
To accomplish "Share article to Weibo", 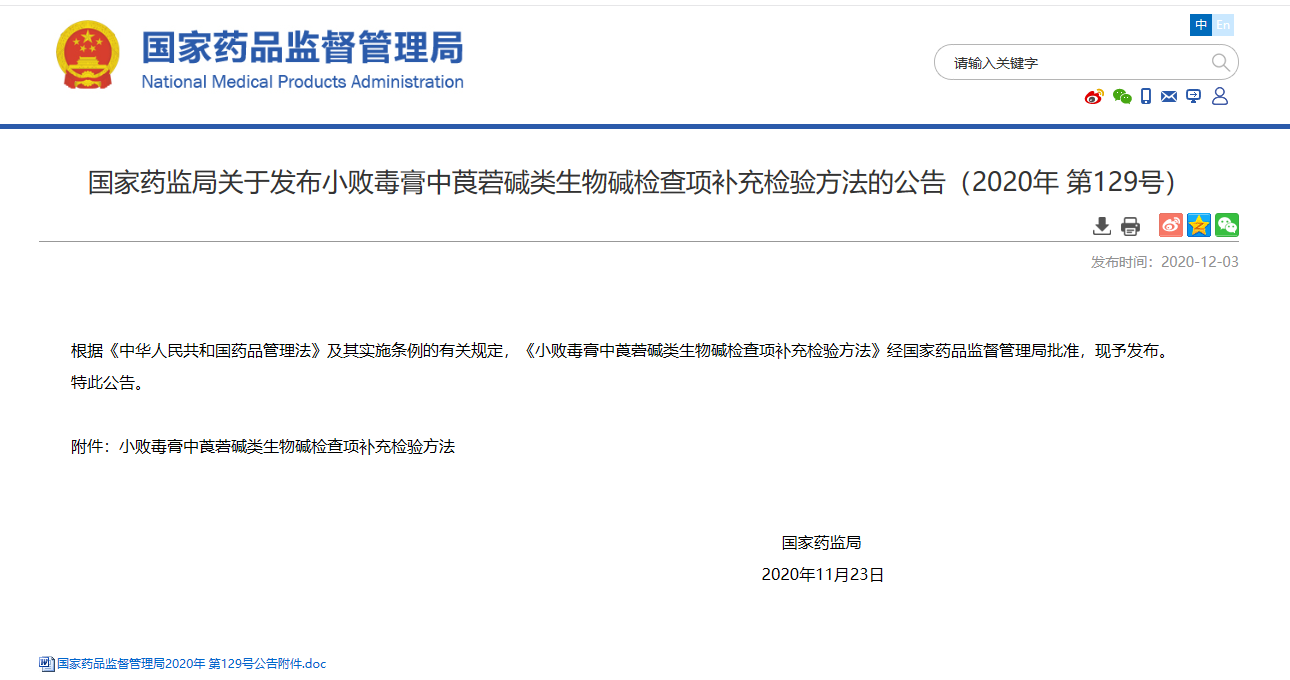I will (1171, 225).
